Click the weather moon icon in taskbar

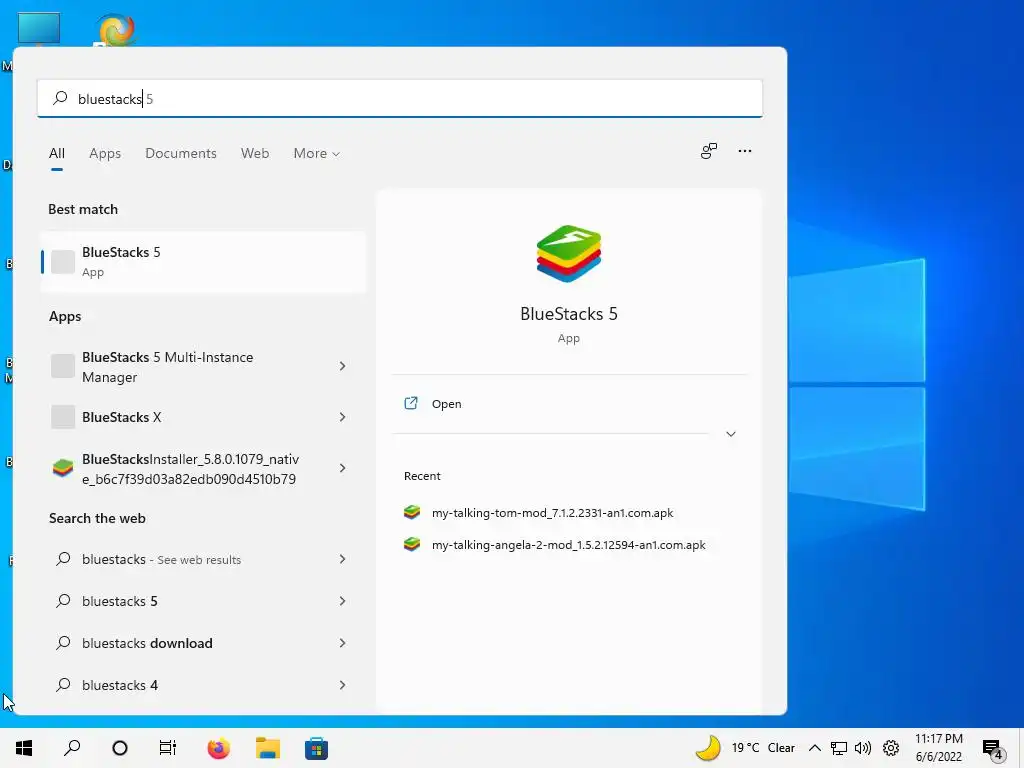click(x=708, y=748)
